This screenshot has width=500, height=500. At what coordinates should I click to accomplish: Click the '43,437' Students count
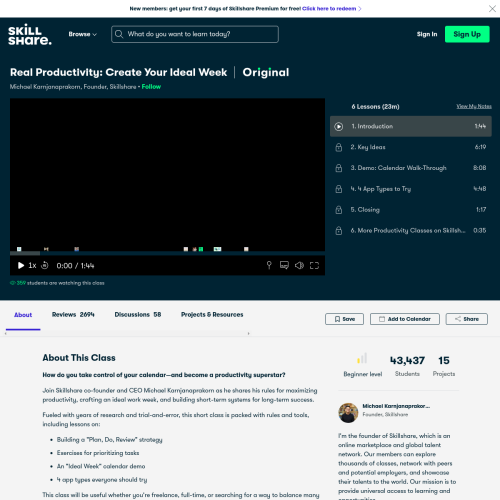(407, 360)
